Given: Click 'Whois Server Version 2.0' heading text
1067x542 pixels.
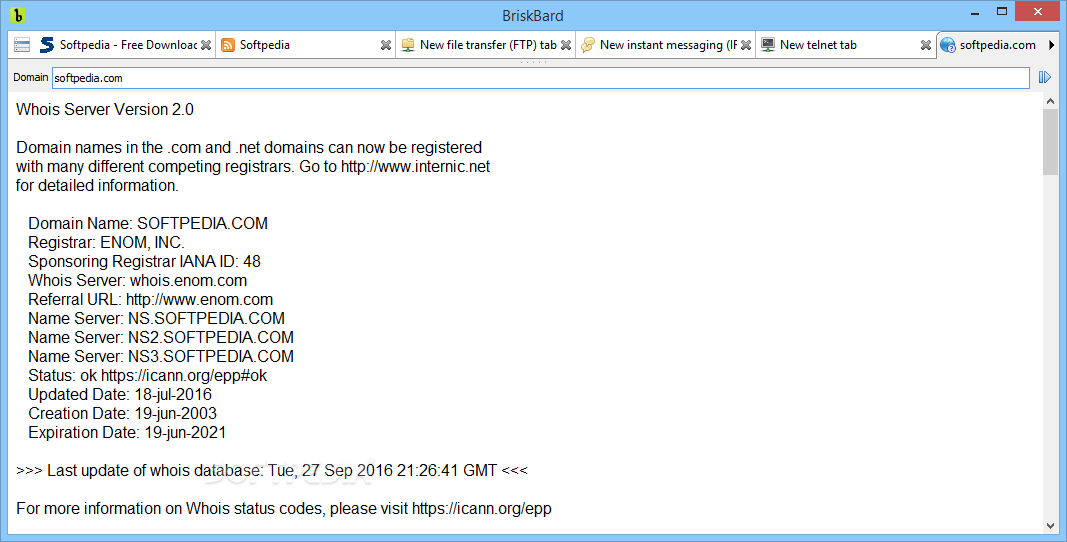Looking at the screenshot, I should 105,110.
